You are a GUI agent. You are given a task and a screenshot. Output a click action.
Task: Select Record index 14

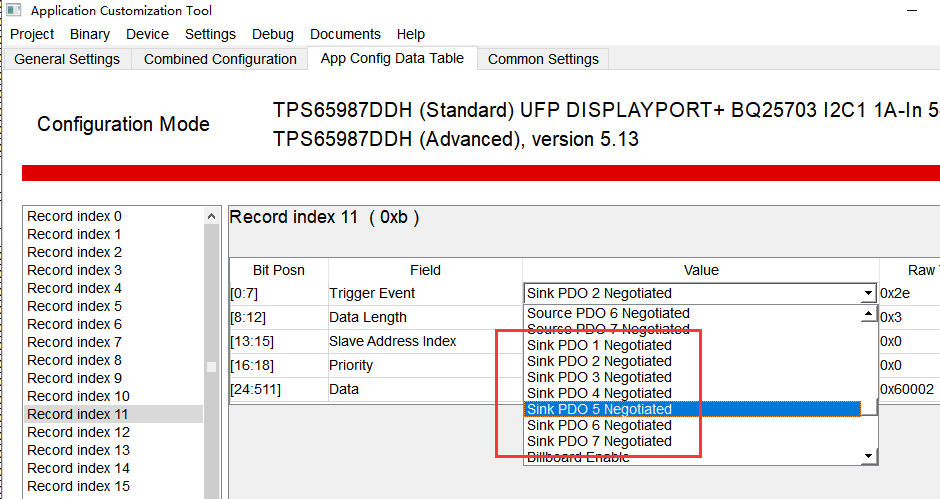pos(113,468)
